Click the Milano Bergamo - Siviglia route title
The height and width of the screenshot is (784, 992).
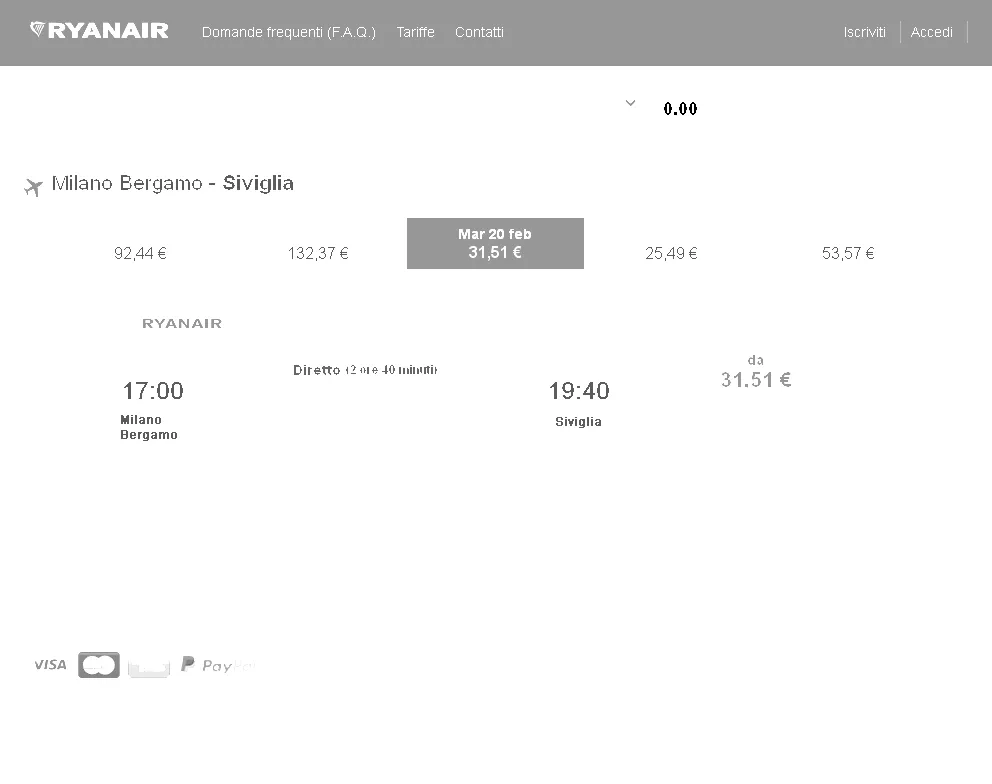click(173, 184)
